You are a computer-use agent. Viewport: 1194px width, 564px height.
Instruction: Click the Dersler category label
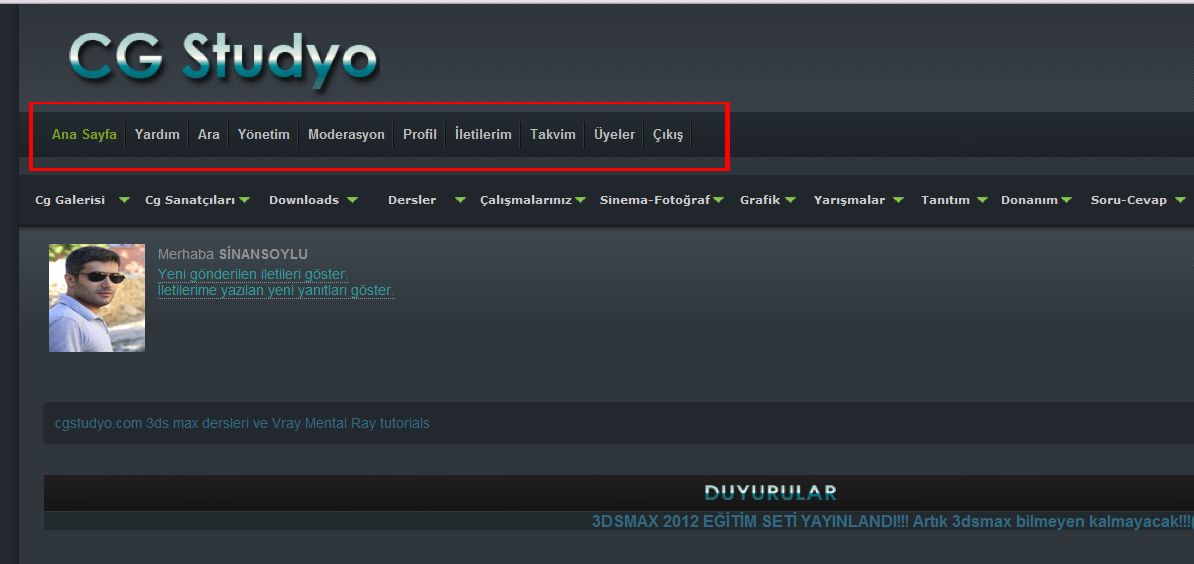[412, 200]
